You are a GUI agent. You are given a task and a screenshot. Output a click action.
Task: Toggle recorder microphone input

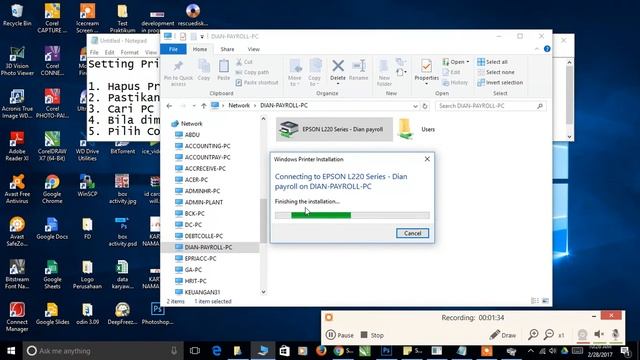pyautogui.click(x=615, y=335)
